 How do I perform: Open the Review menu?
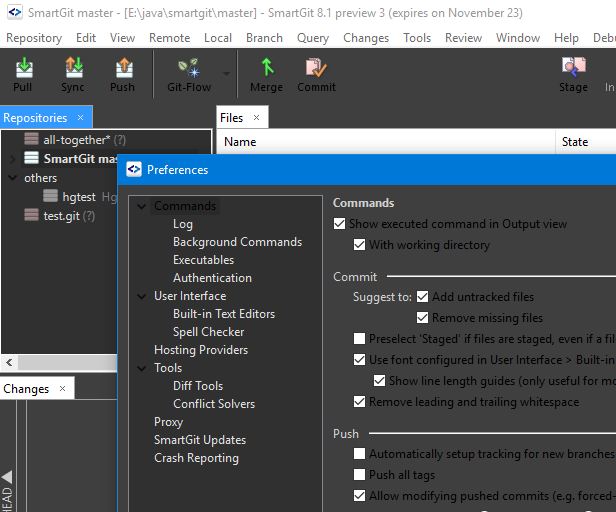[464, 38]
